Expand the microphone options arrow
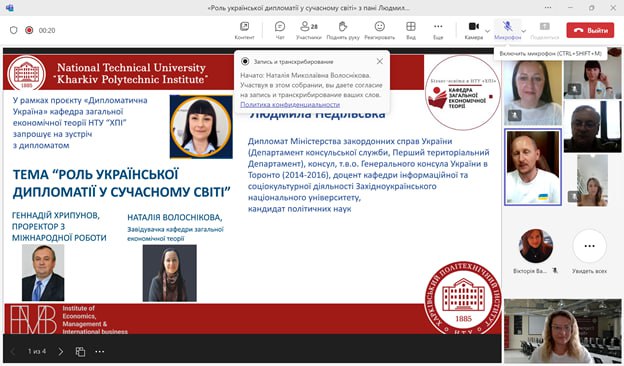 [x=524, y=31]
